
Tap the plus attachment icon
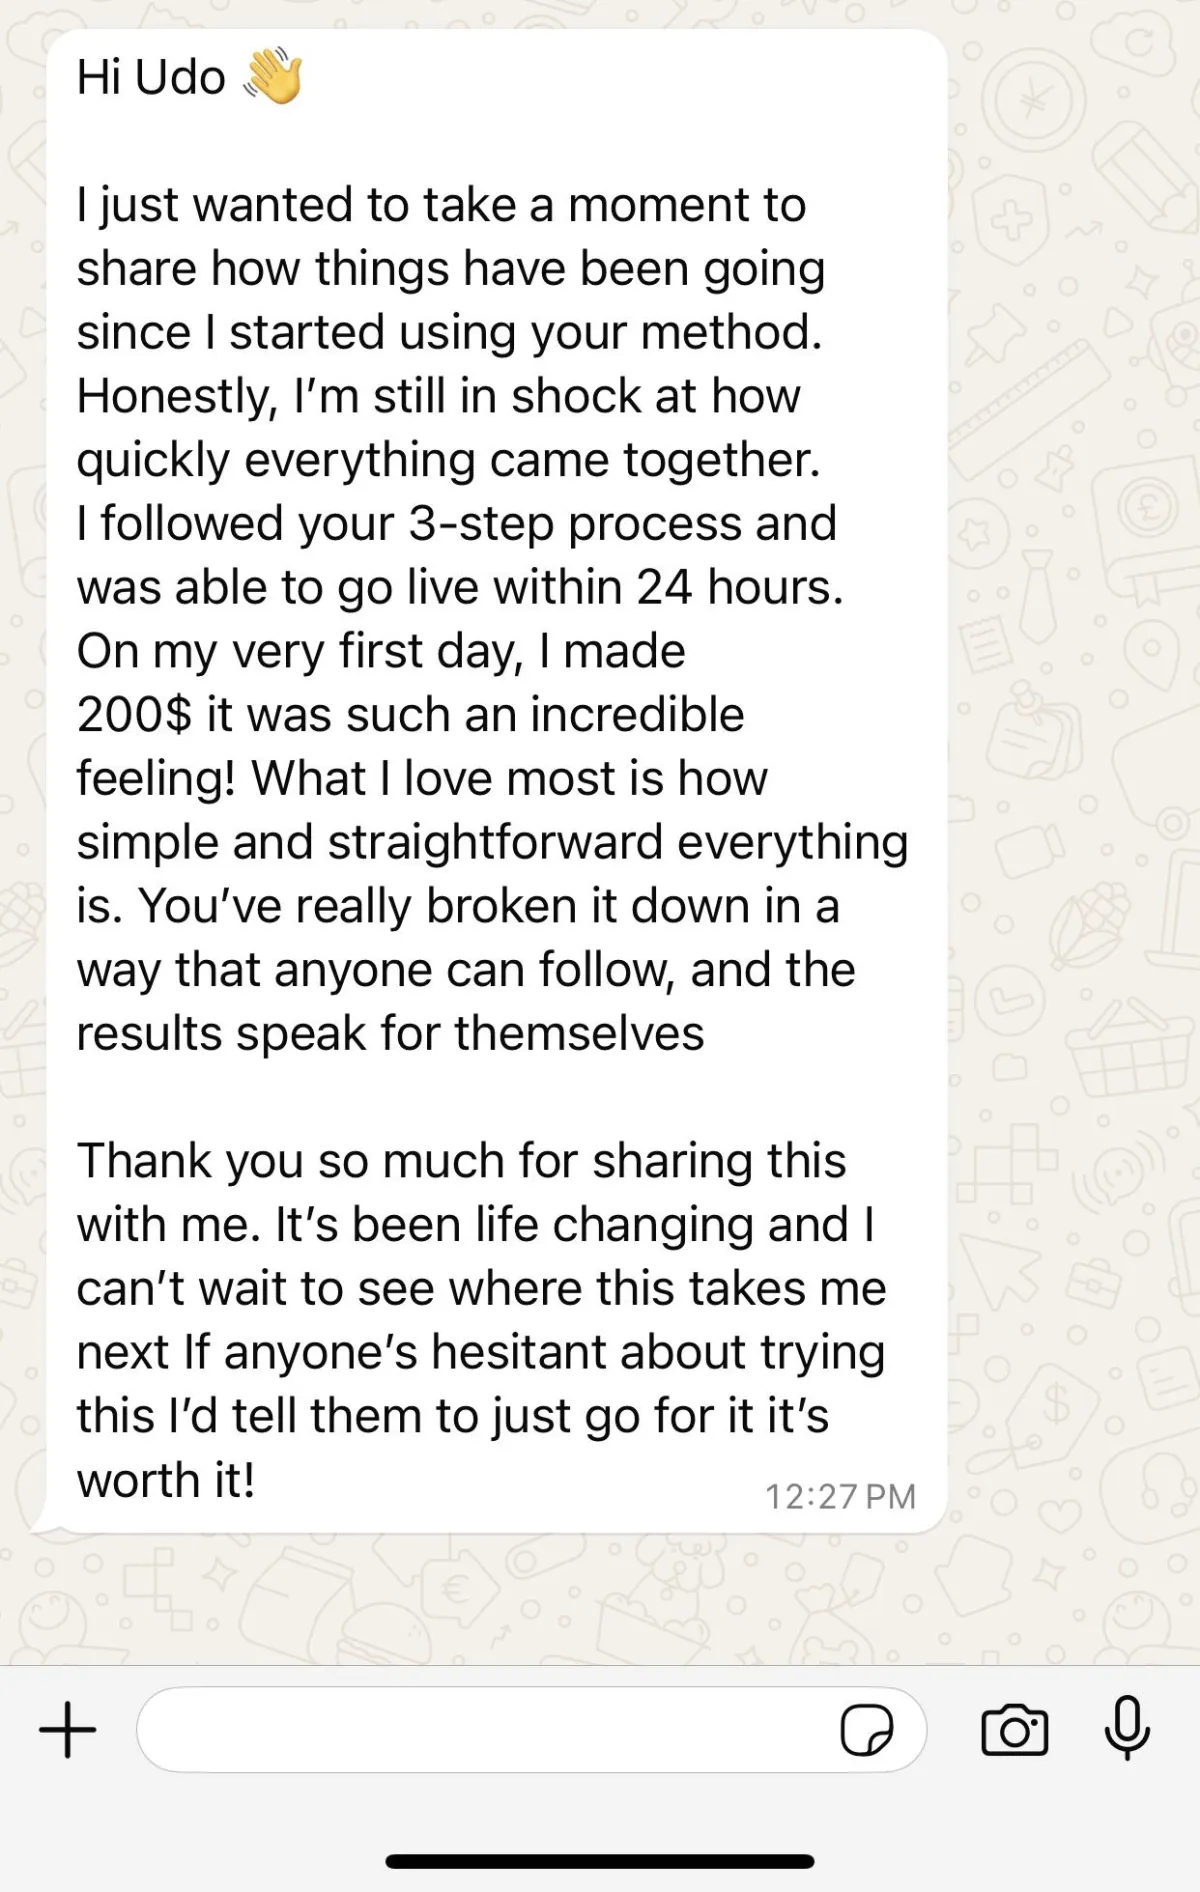click(68, 1730)
